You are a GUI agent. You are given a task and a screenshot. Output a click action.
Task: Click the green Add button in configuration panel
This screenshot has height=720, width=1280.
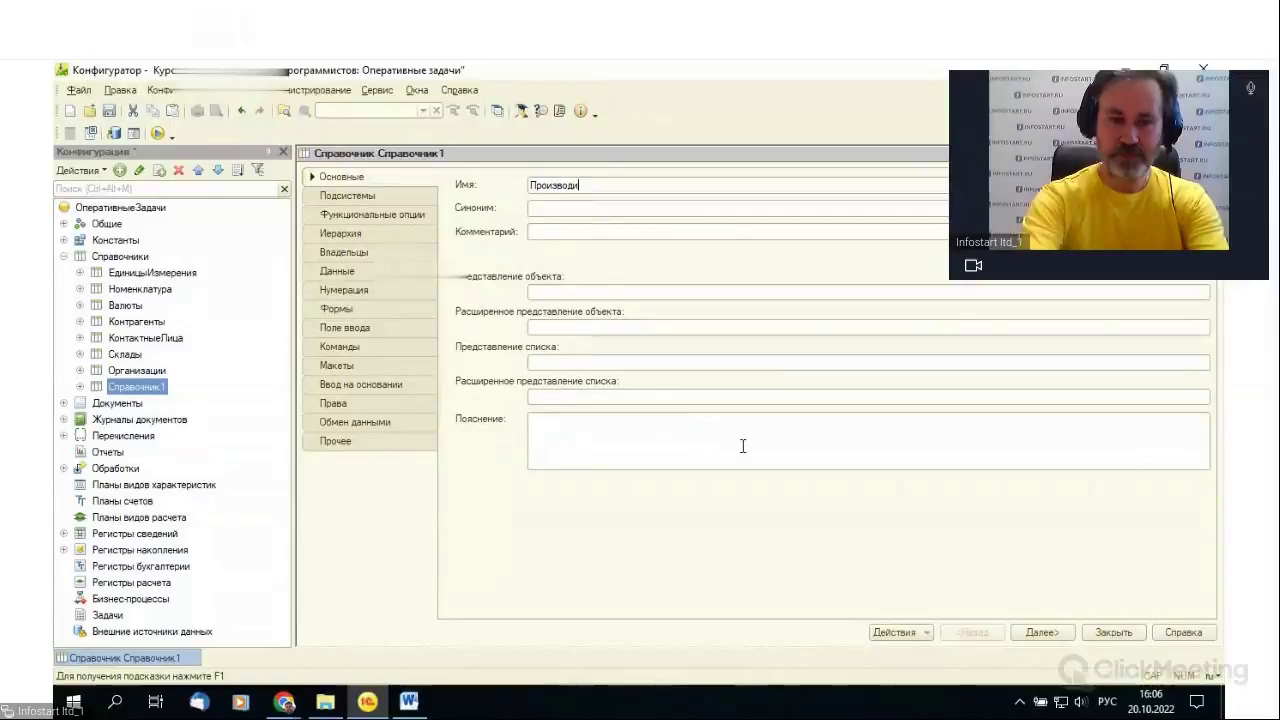[120, 170]
